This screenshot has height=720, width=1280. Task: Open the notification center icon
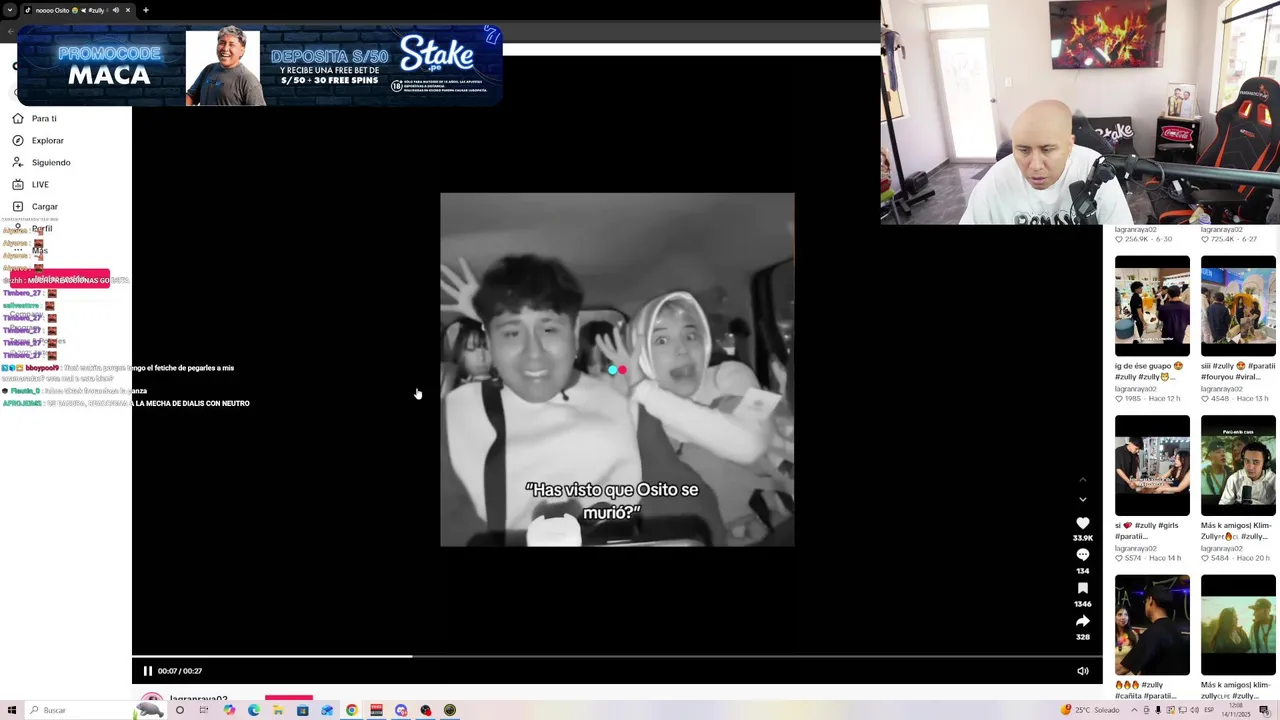point(1264,710)
